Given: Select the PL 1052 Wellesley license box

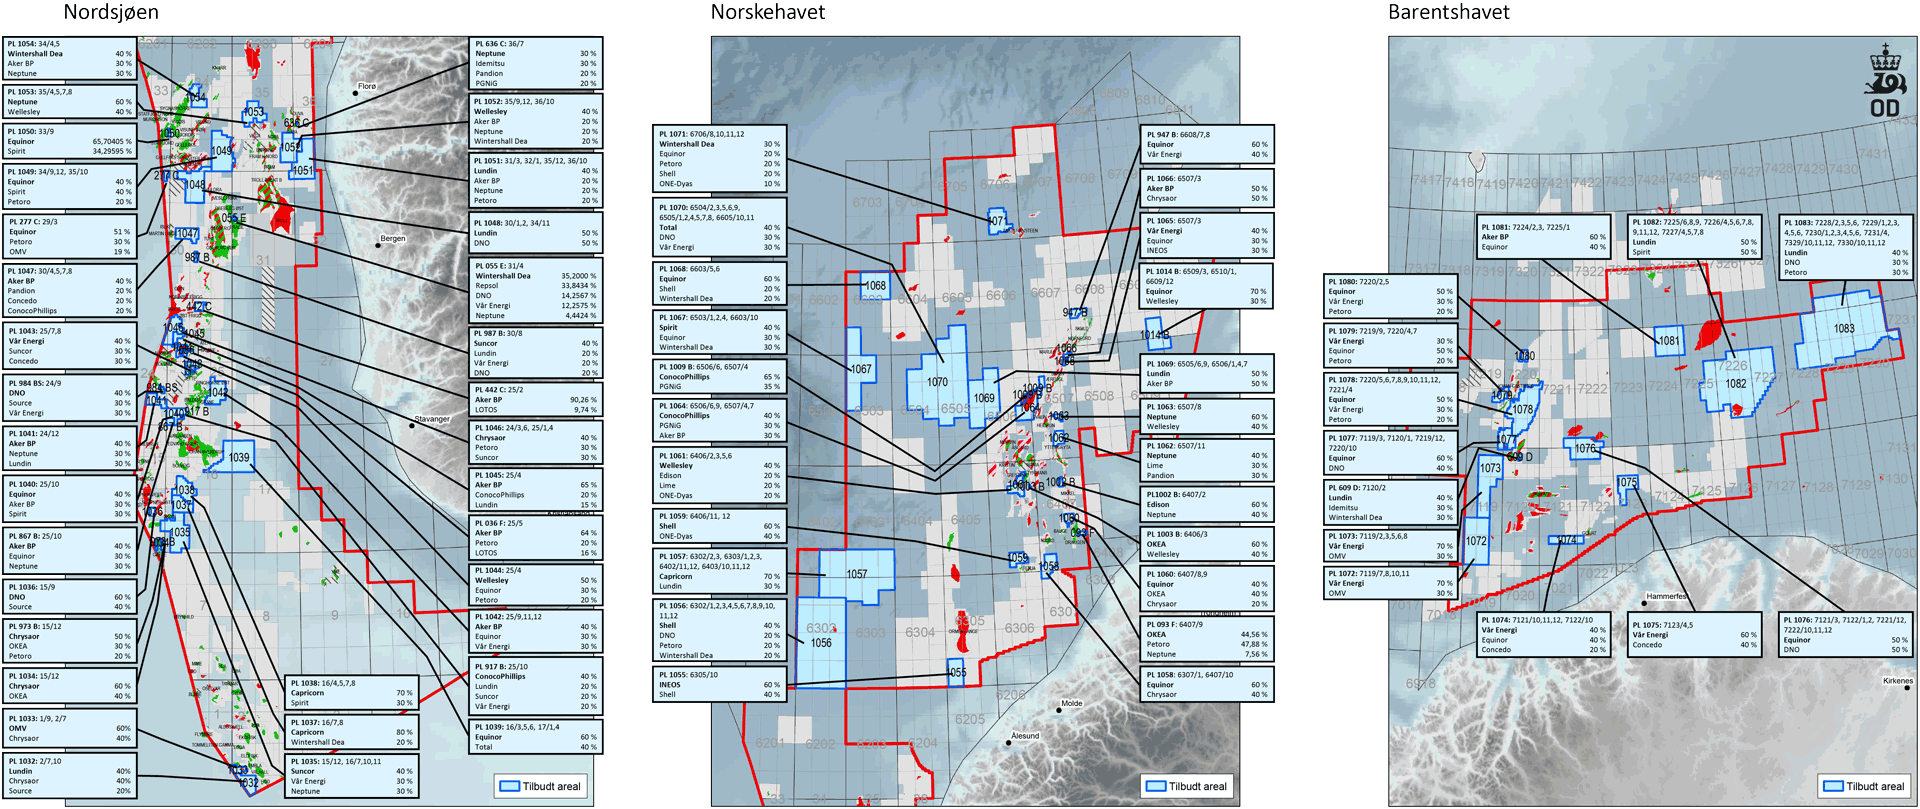Looking at the screenshot, I should click(536, 121).
